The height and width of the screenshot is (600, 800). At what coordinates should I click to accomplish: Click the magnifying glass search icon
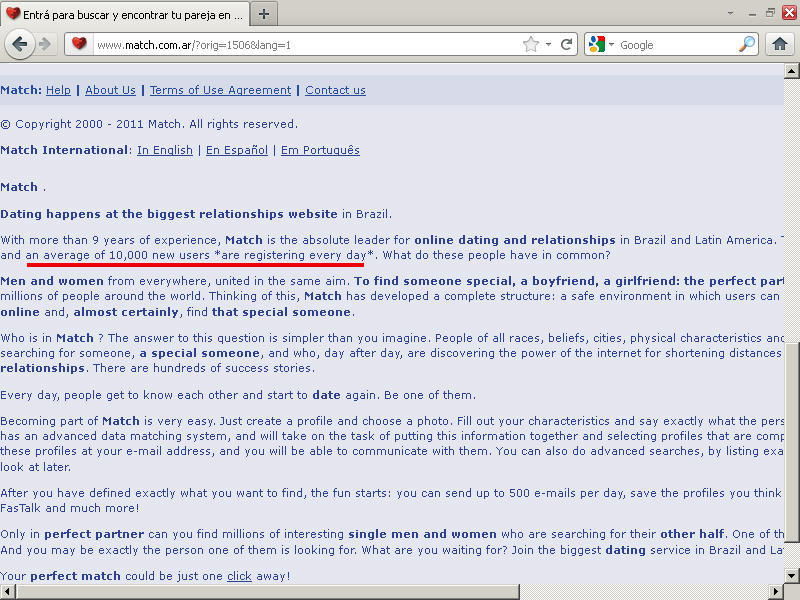(x=747, y=44)
